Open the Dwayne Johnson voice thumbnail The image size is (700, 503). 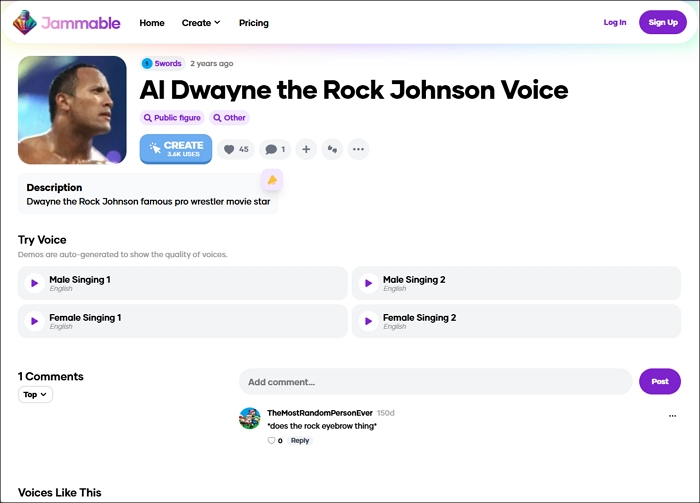[x=72, y=110]
